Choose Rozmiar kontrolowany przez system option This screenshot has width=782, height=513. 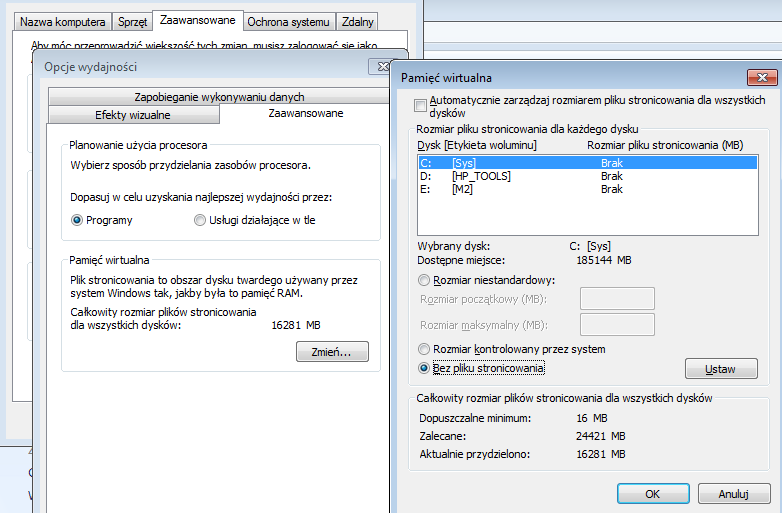423,349
